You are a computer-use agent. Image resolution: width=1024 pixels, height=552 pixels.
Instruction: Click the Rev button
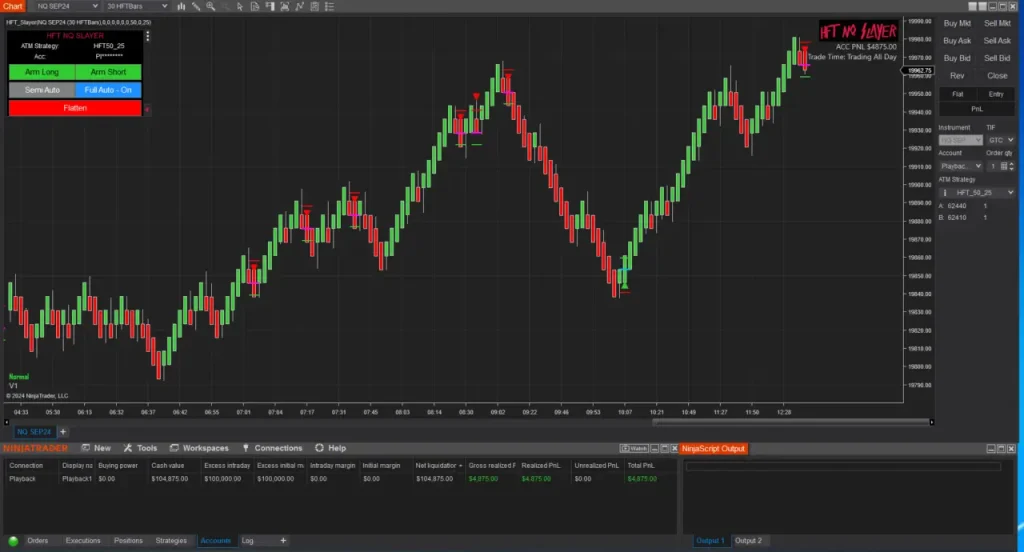(x=957, y=76)
